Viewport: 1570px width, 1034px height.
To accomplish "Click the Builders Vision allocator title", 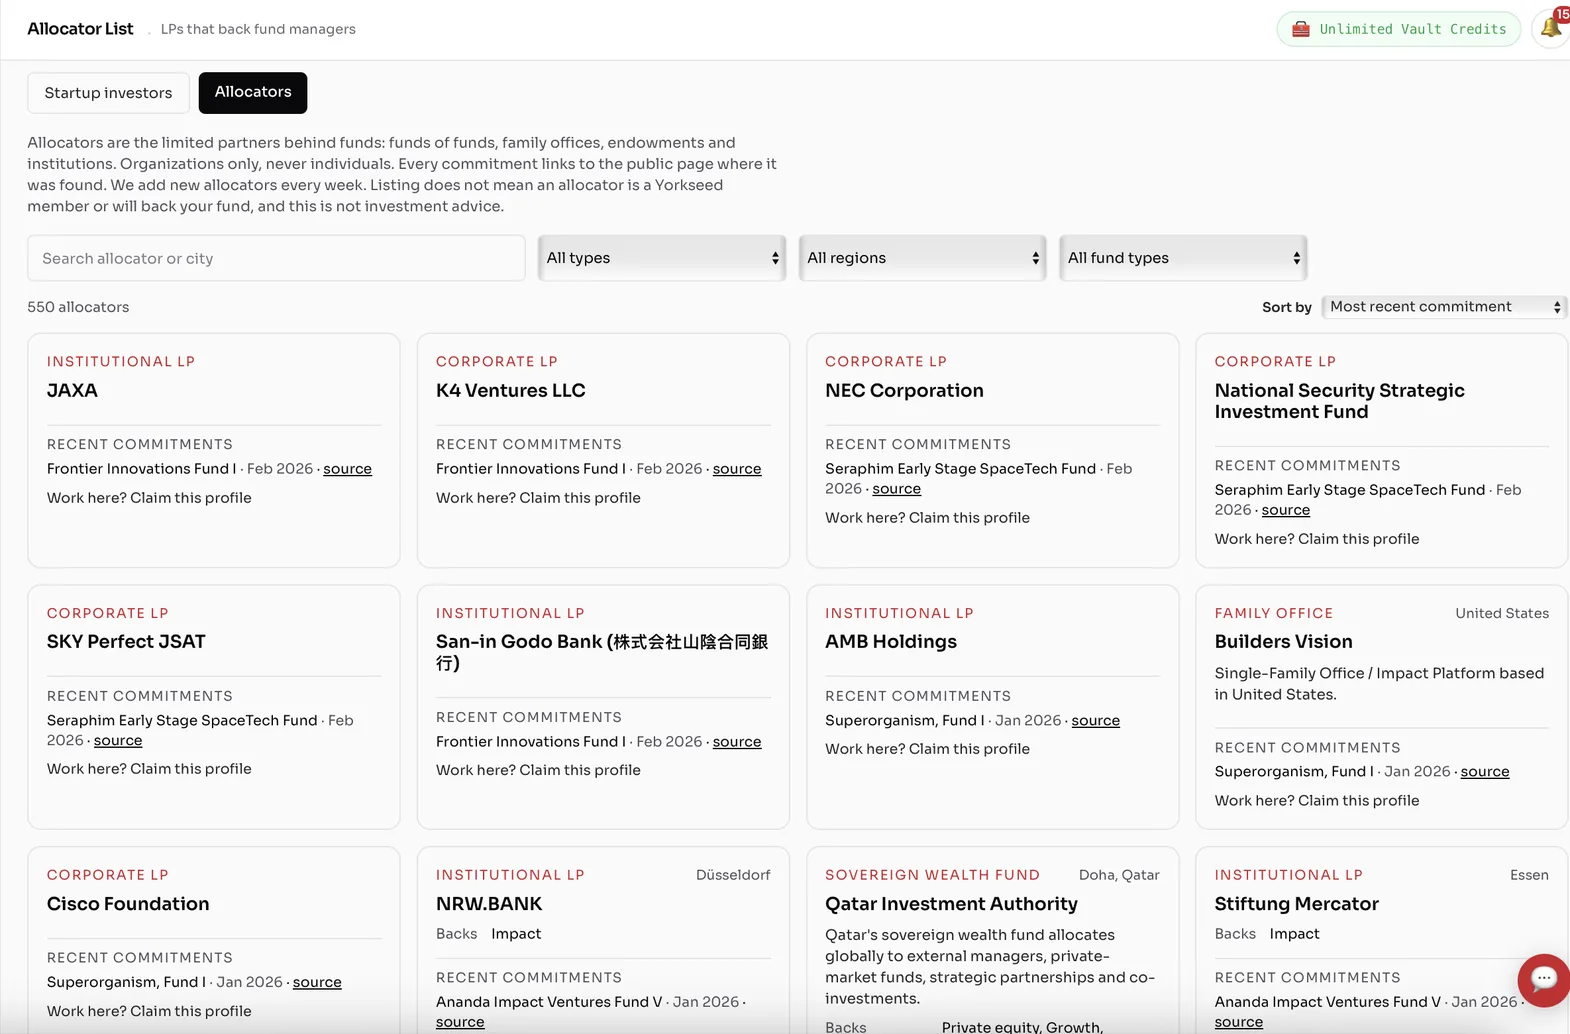I will point(1283,642).
